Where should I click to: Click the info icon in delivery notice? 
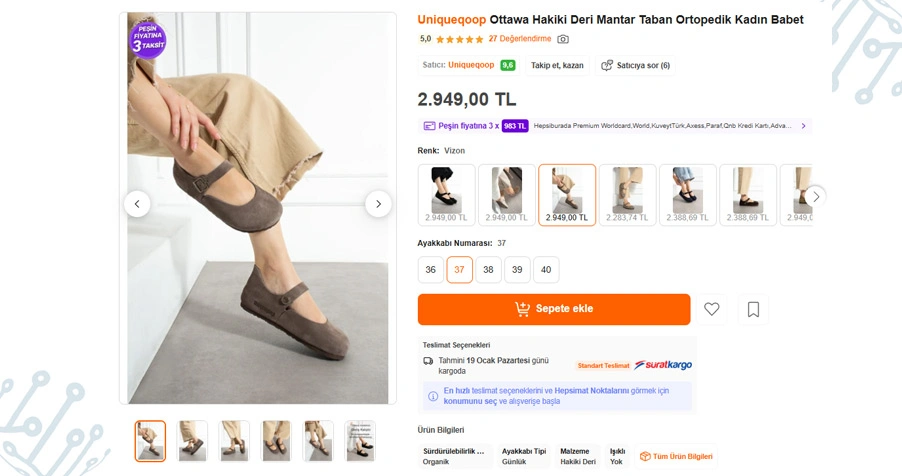pos(433,396)
